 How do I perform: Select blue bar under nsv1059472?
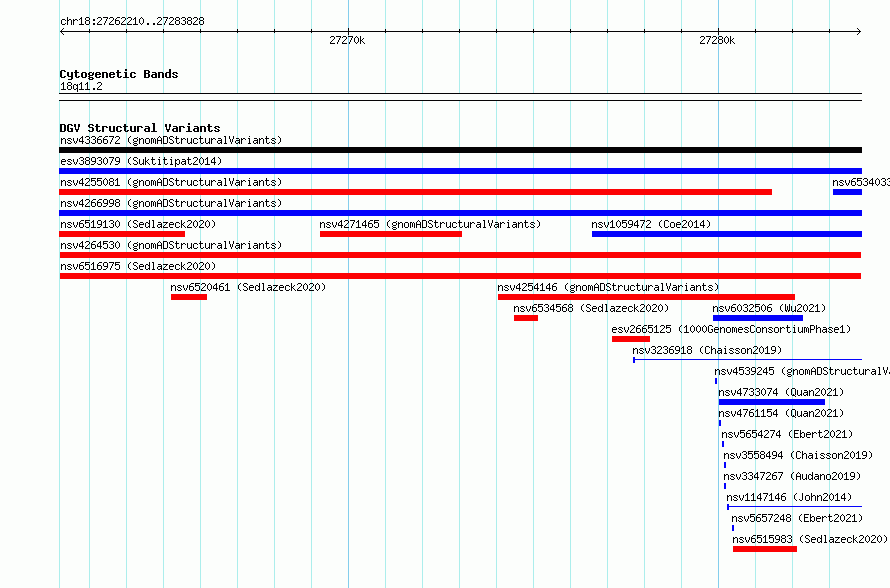pos(727,234)
